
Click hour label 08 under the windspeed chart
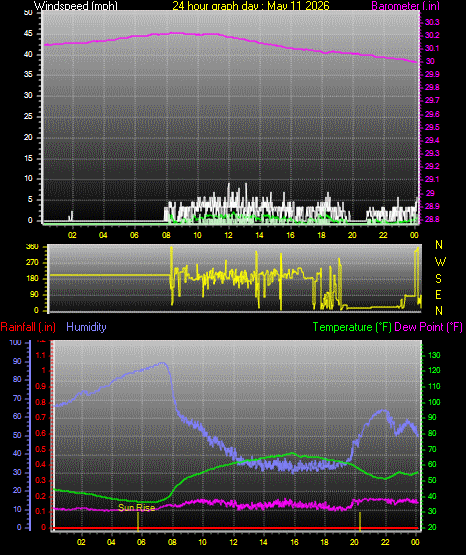(166, 235)
